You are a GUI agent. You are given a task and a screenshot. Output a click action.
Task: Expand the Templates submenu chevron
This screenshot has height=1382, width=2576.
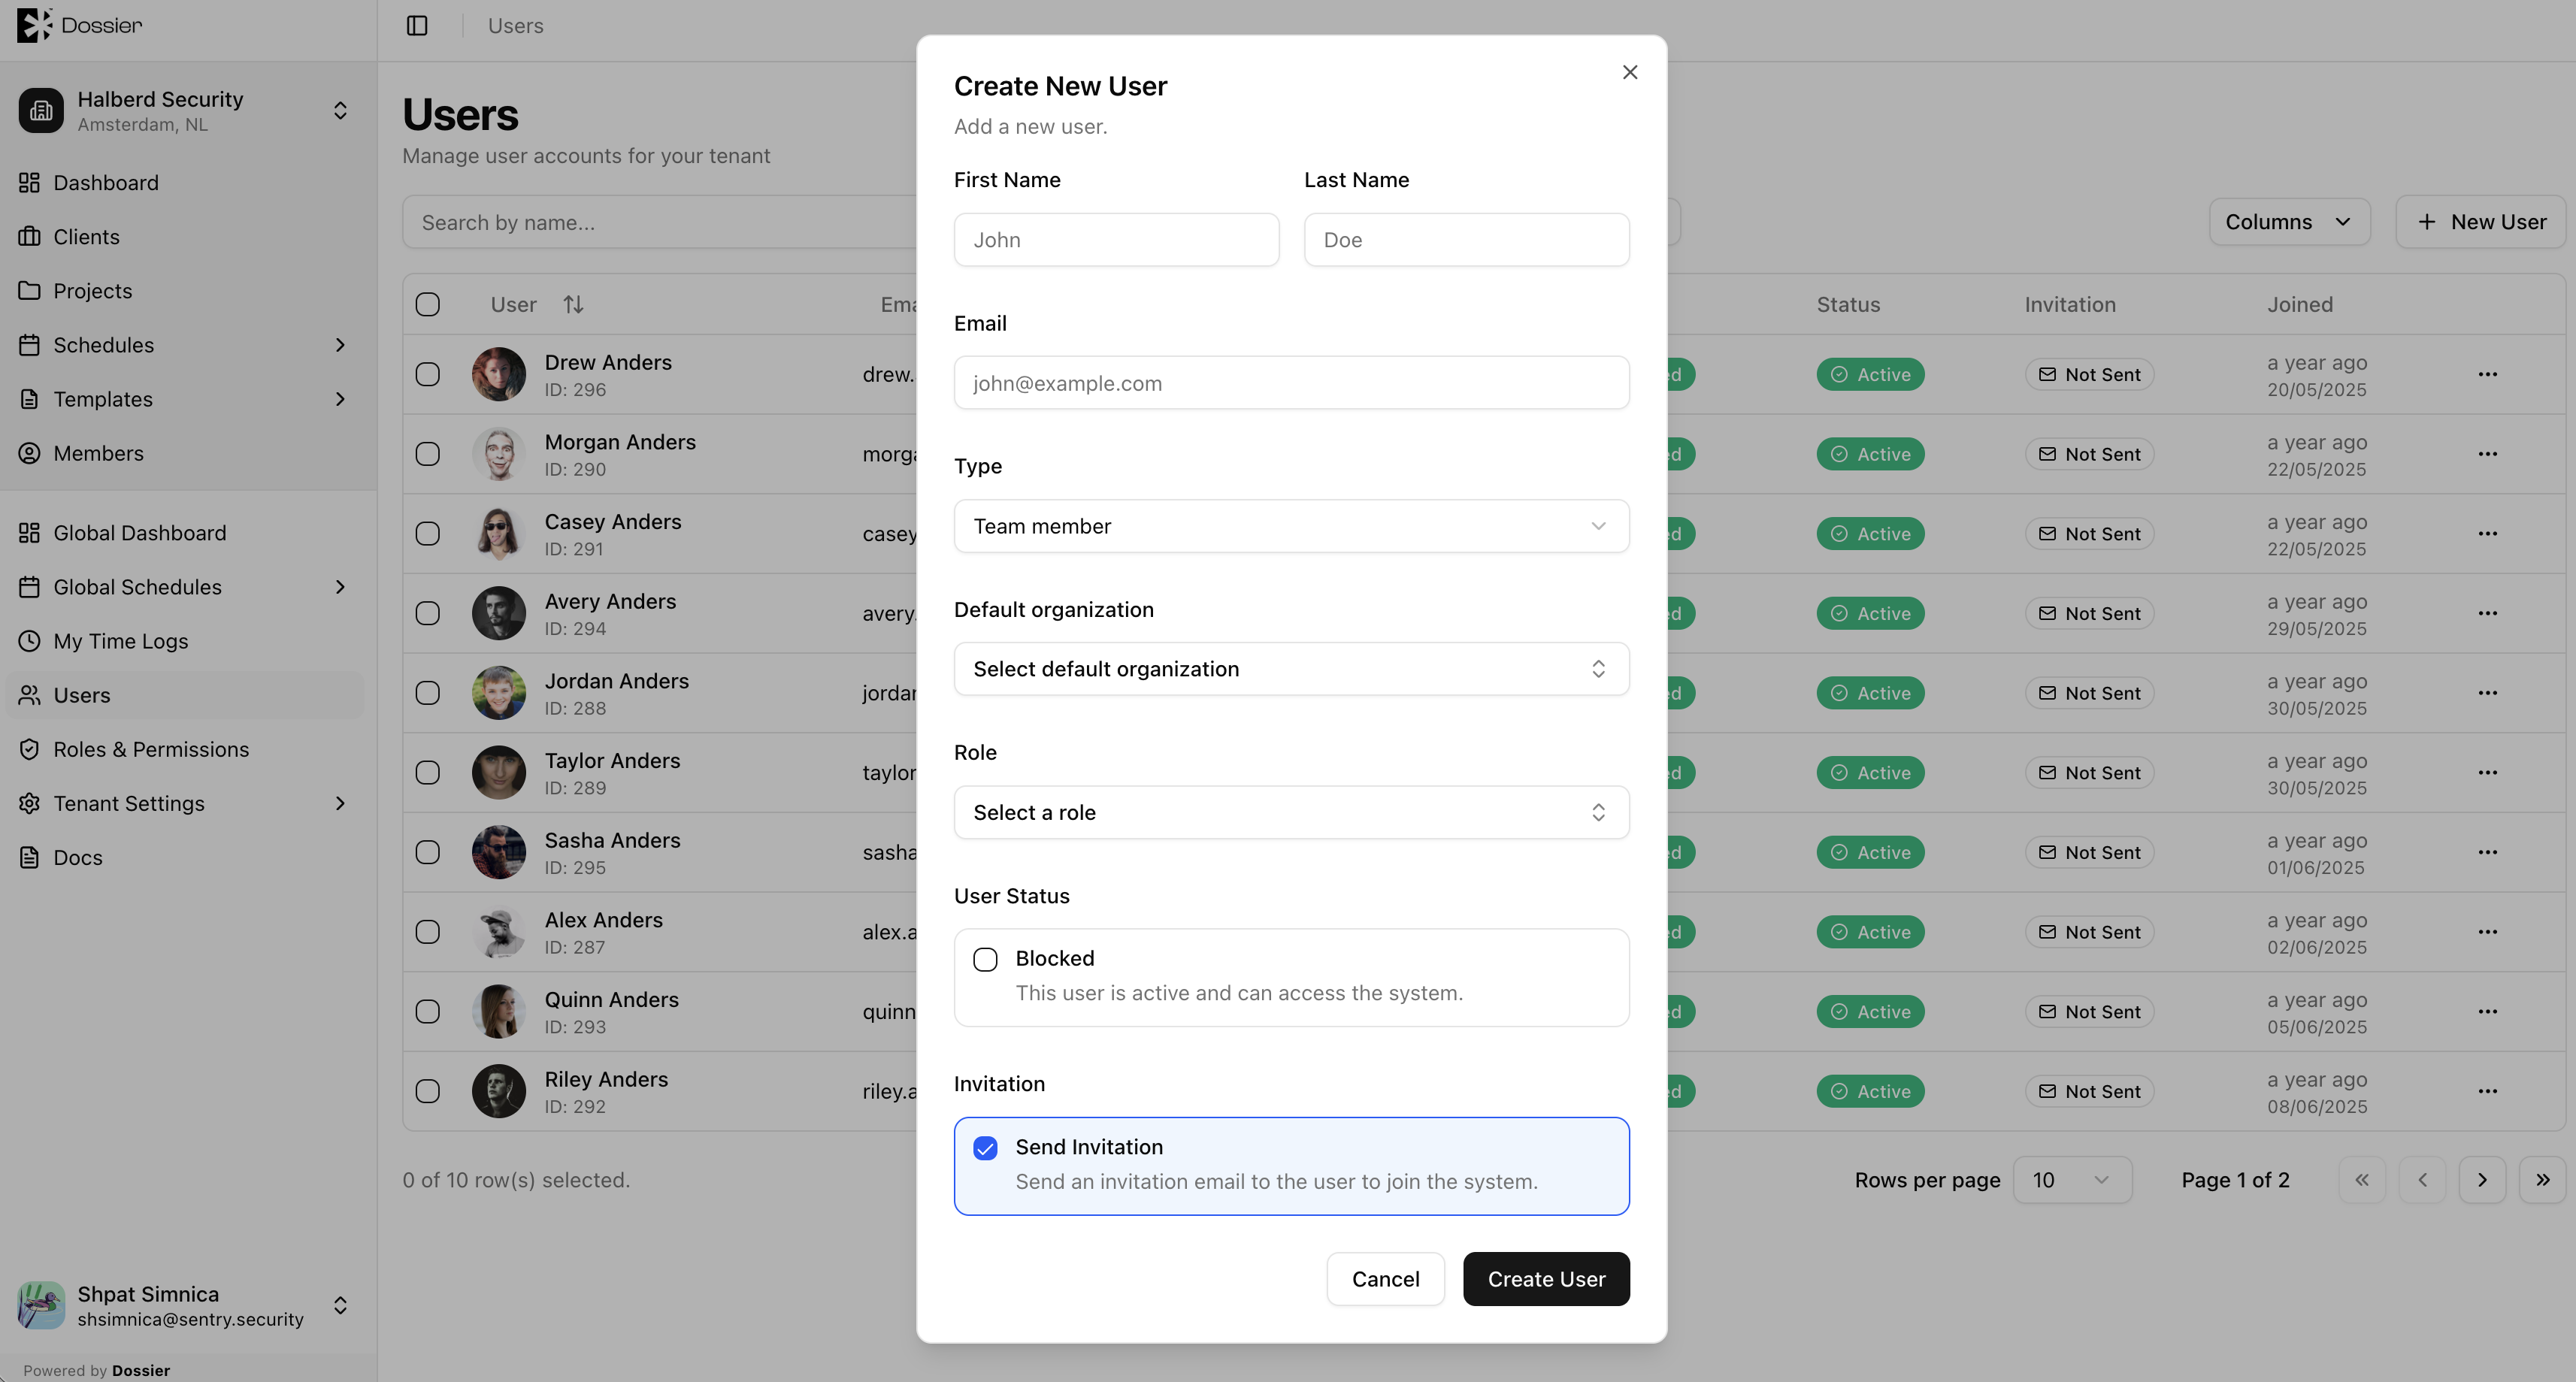tap(340, 399)
